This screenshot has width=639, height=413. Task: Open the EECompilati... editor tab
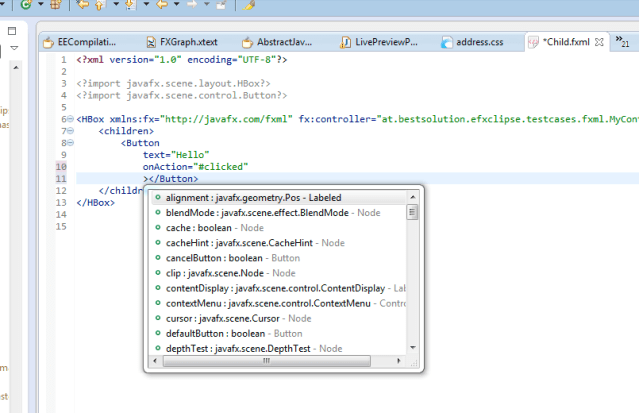(86, 43)
